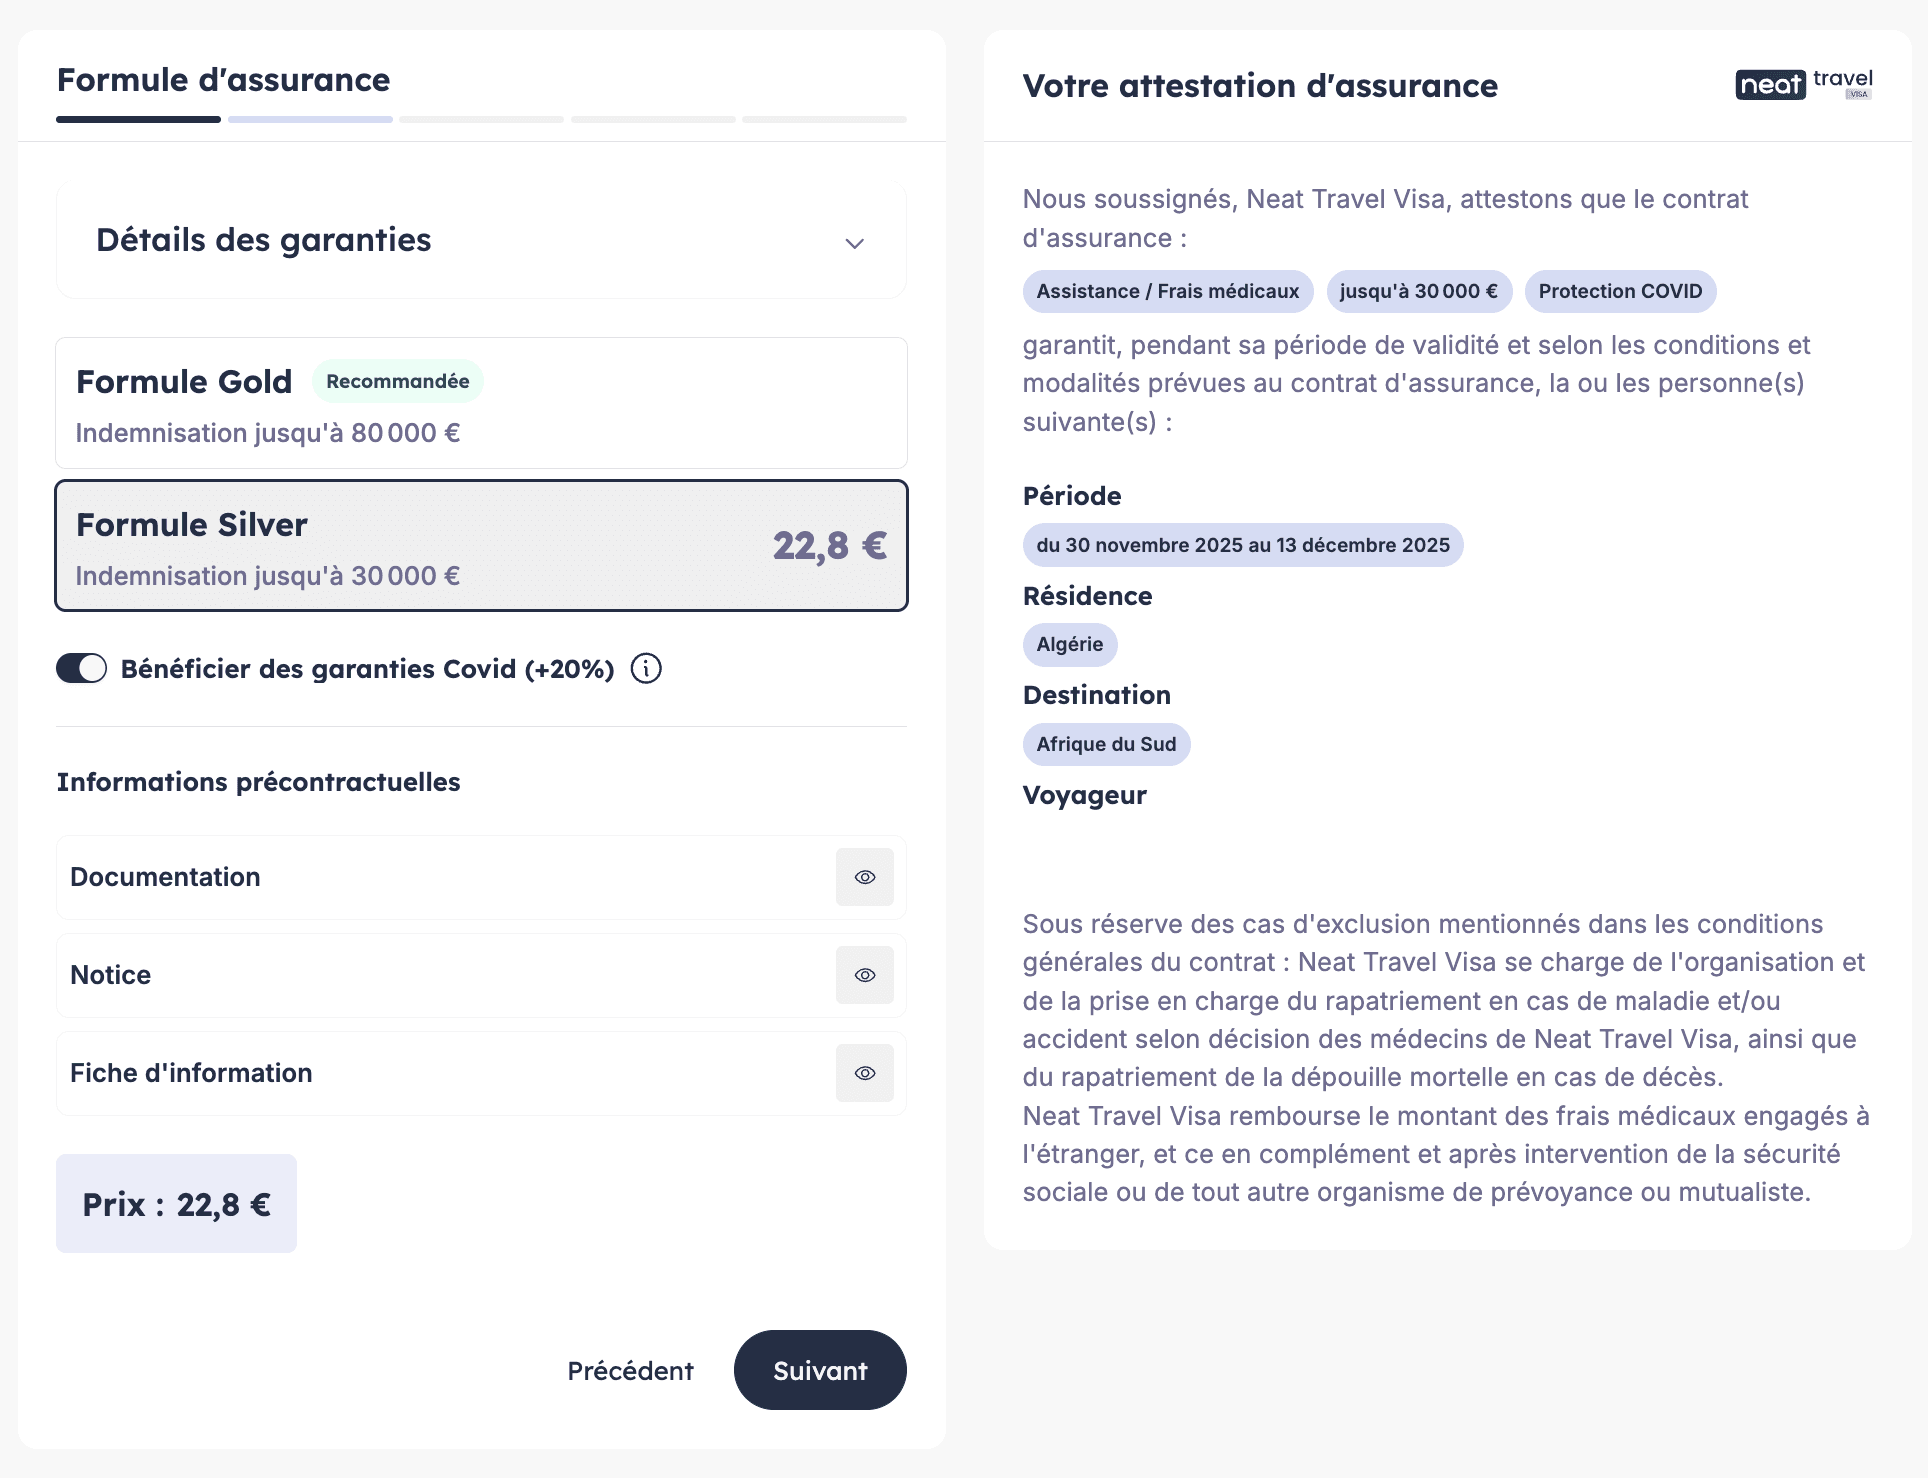Click the Neat Travel Visa logo
The image size is (1928, 1478).
pos(1803,85)
